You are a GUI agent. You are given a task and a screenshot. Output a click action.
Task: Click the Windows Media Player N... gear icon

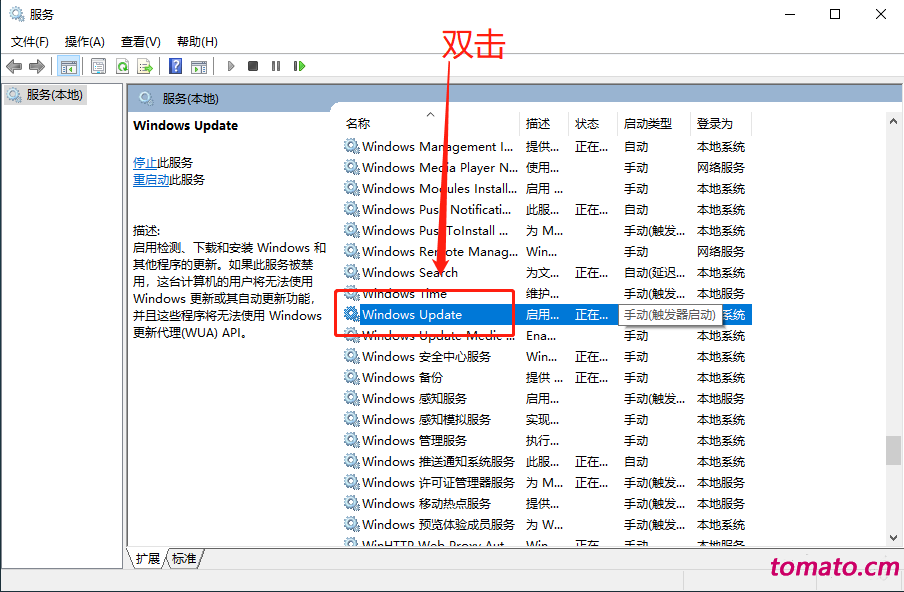pyautogui.click(x=352, y=167)
